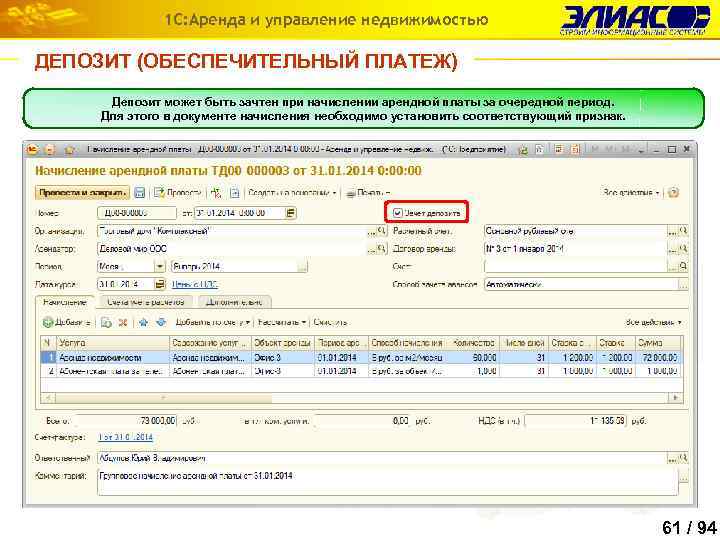Click the favorites star icon in title bar
This screenshot has height=540, width=720.
coord(69,149)
